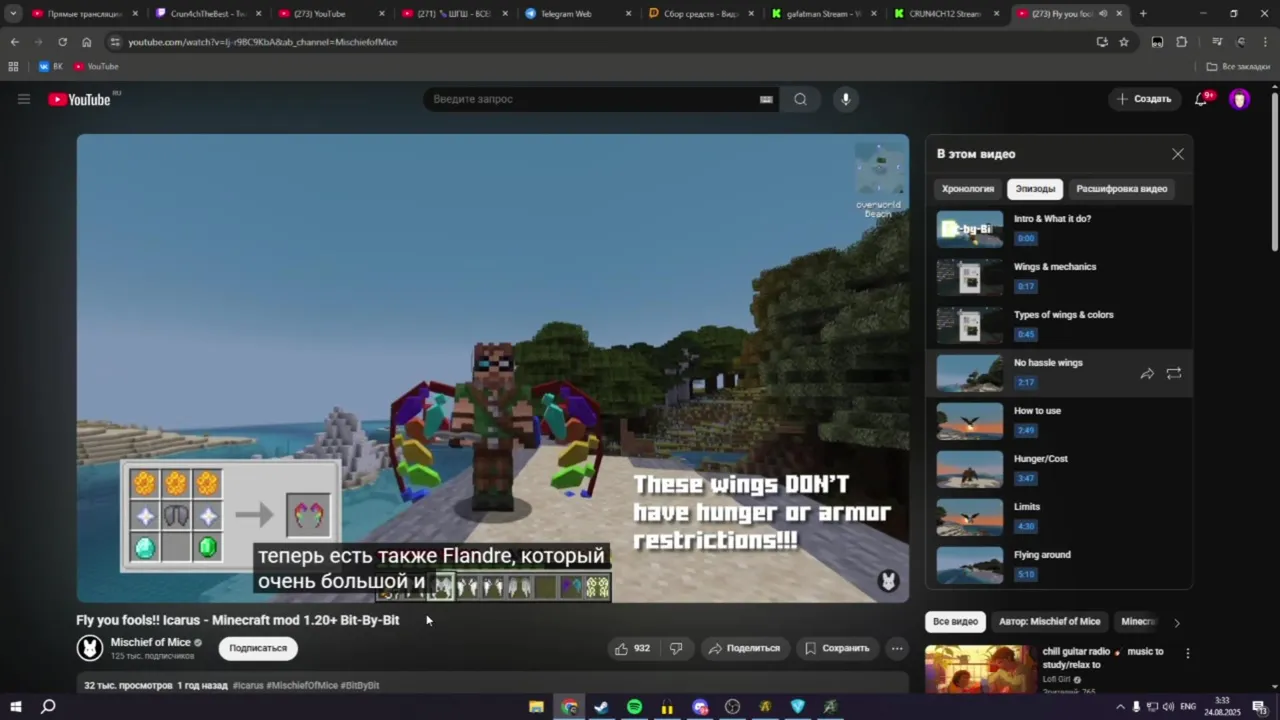Open the YouTube guide hamburger menu
Image resolution: width=1280 pixels, height=720 pixels.
click(x=24, y=99)
